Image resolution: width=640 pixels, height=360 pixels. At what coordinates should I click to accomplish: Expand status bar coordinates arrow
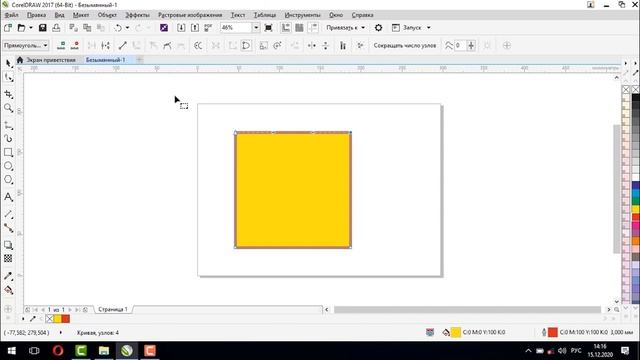(x=61, y=333)
